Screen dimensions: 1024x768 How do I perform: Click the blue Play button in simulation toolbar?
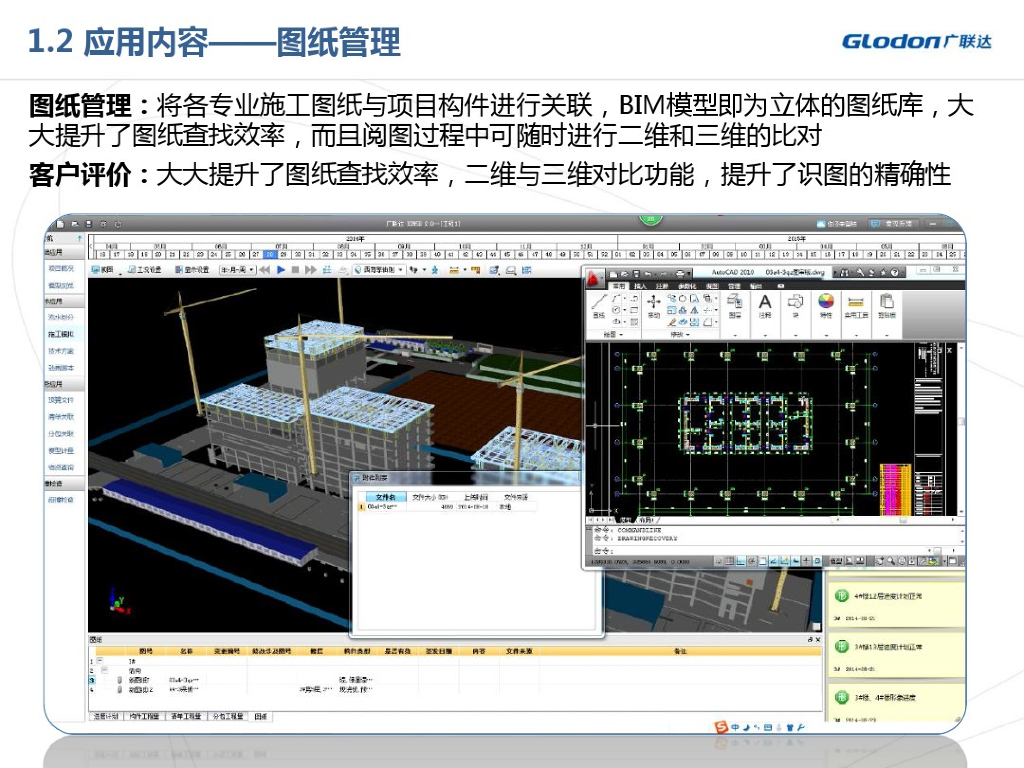282,270
